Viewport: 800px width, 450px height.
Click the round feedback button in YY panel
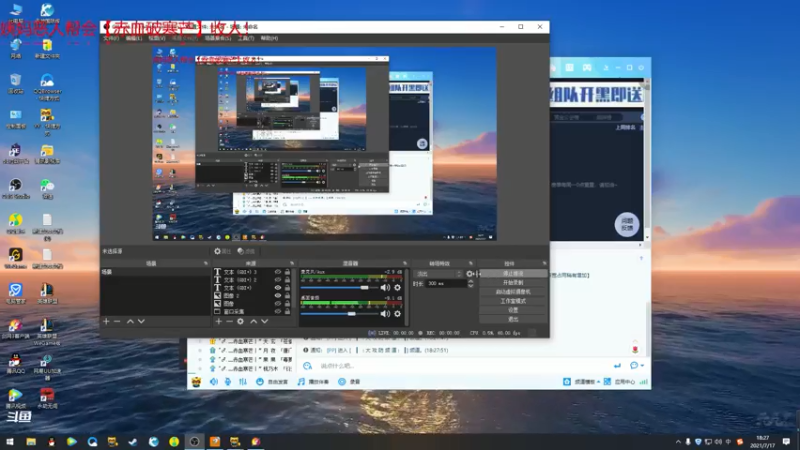click(x=627, y=224)
